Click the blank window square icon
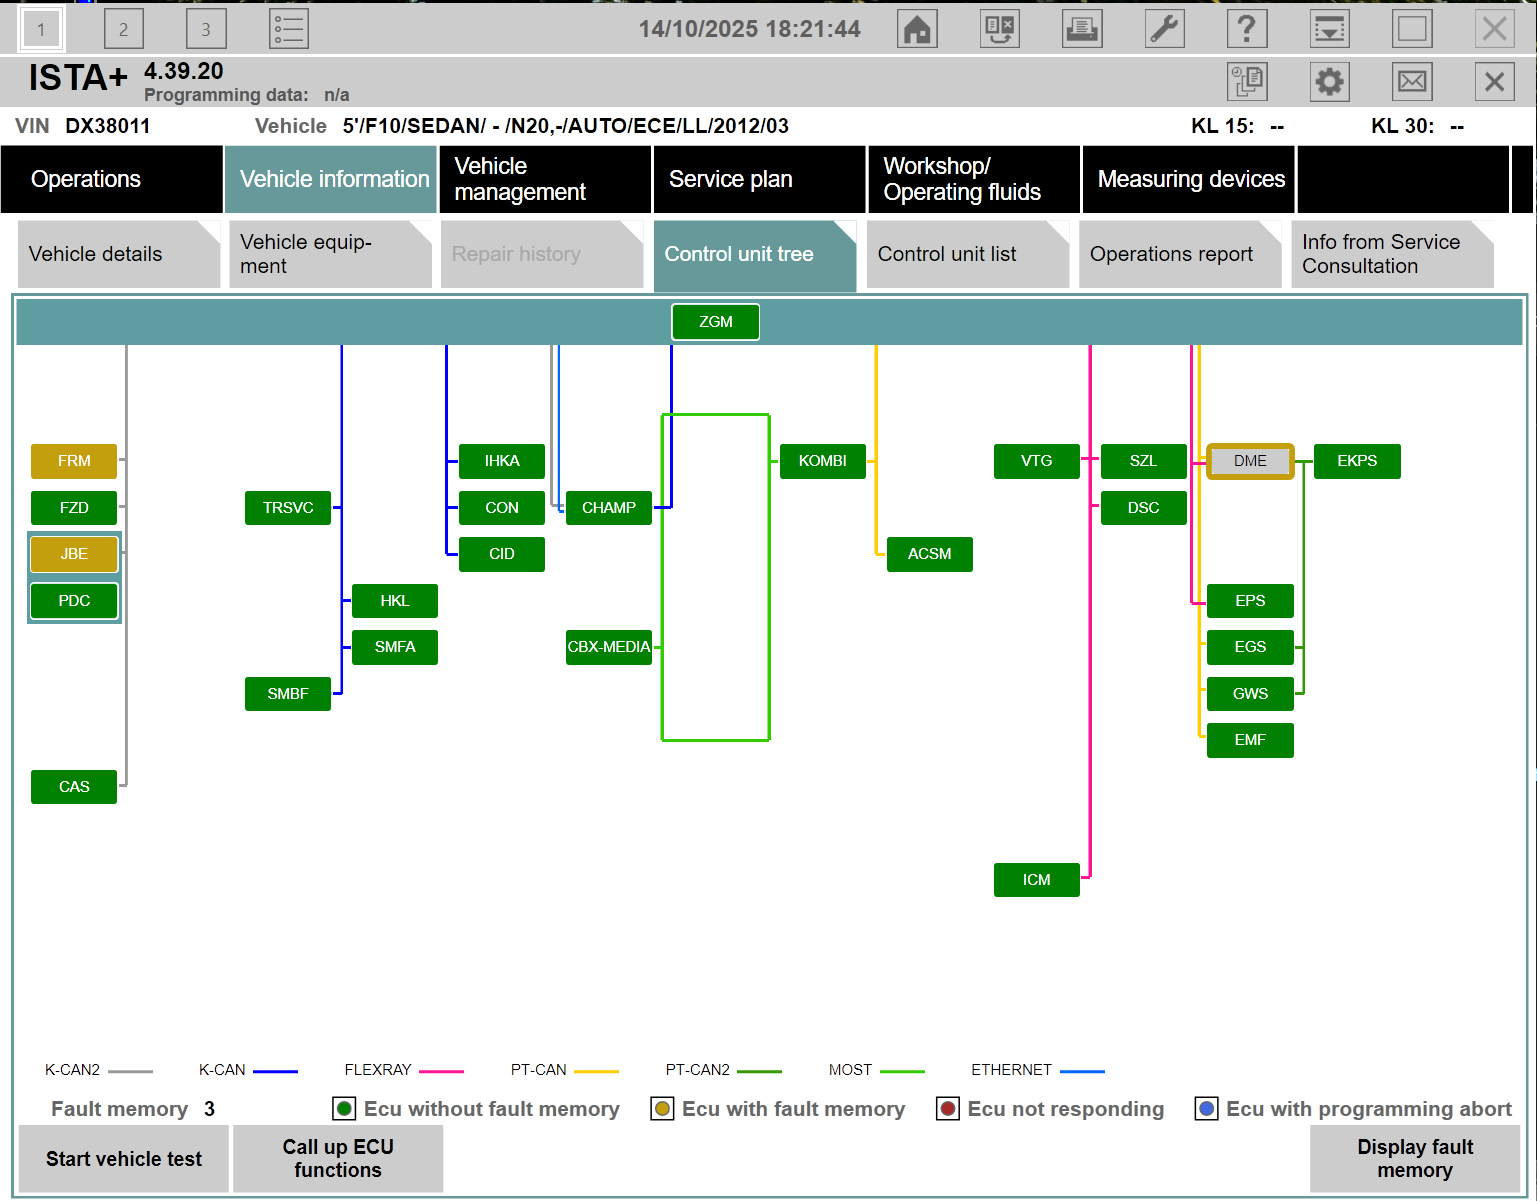 (x=1412, y=29)
